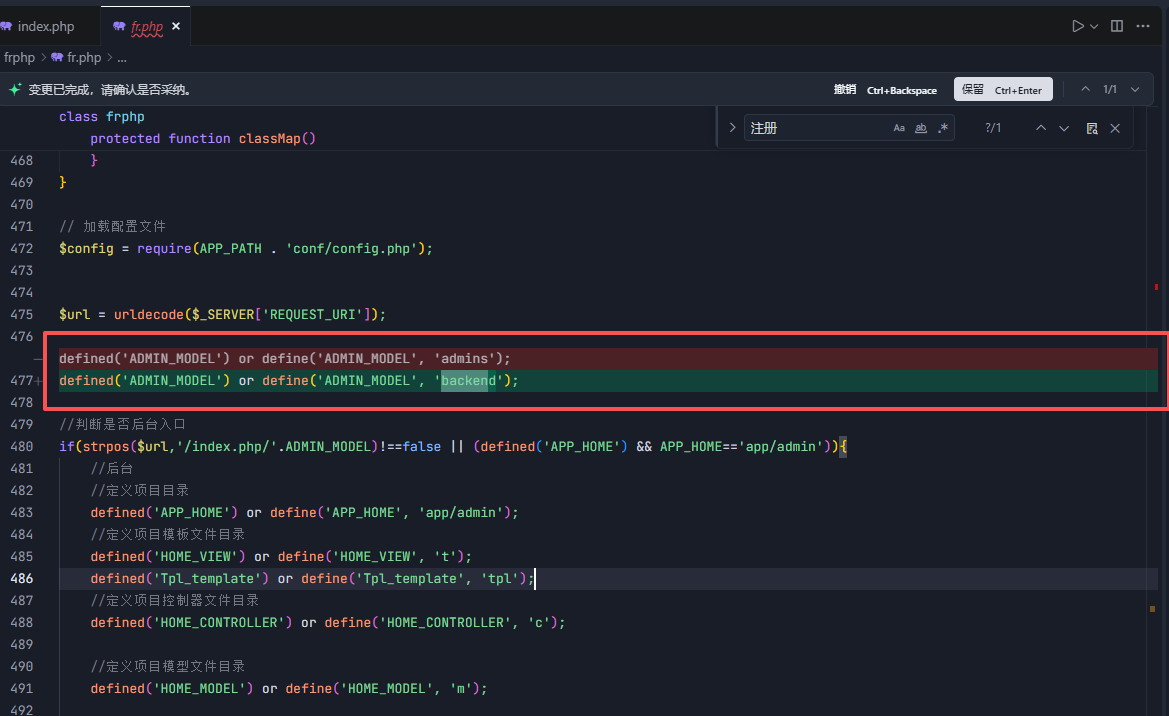Go to previous change in 1/1 navigator
This screenshot has width=1169, height=716.
[1086, 90]
